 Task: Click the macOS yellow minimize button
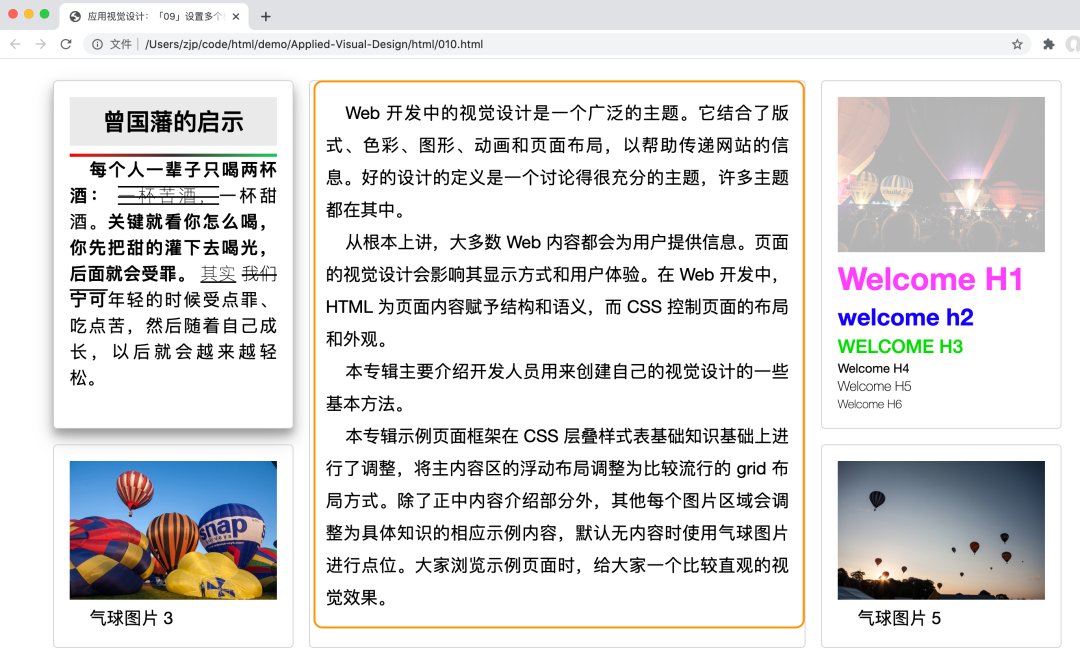29,14
